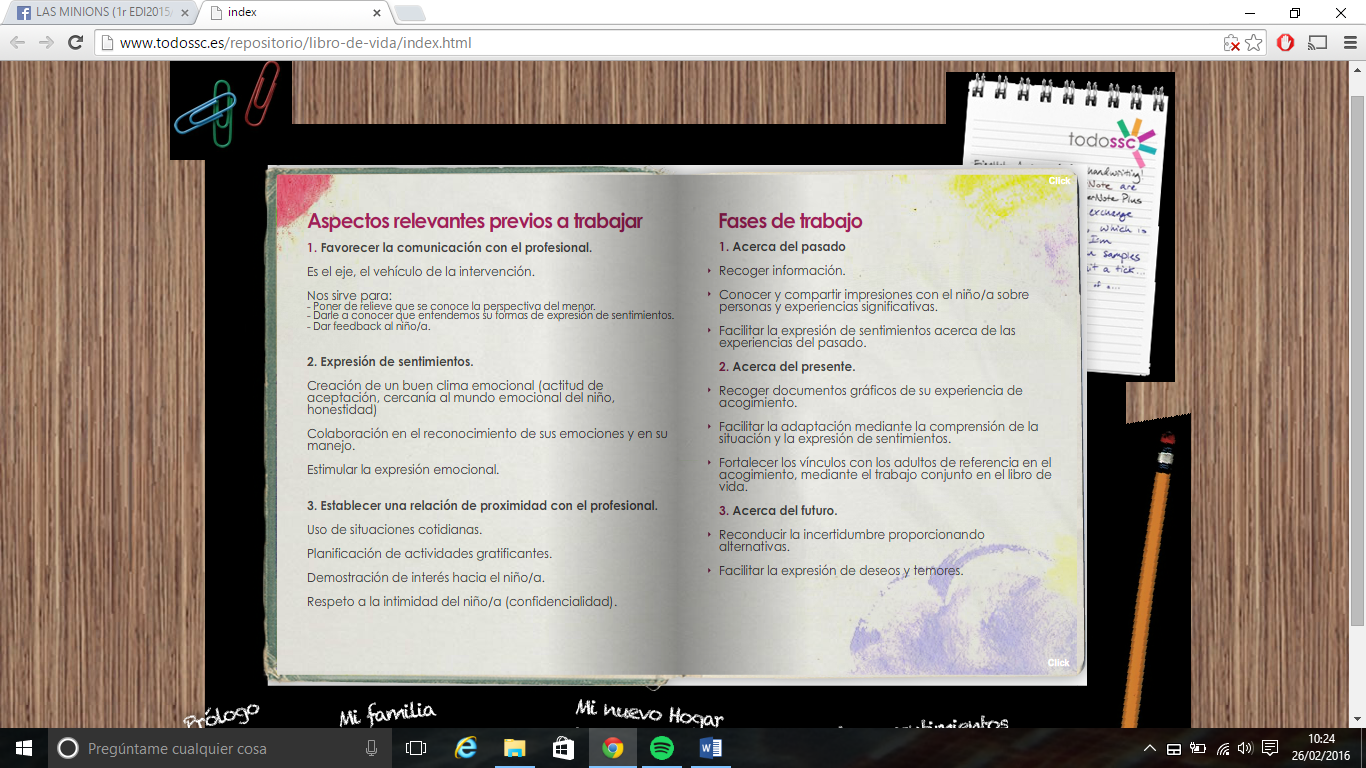Launch Internet Explorer from the taskbar
The width and height of the screenshot is (1366, 768).
[x=466, y=748]
